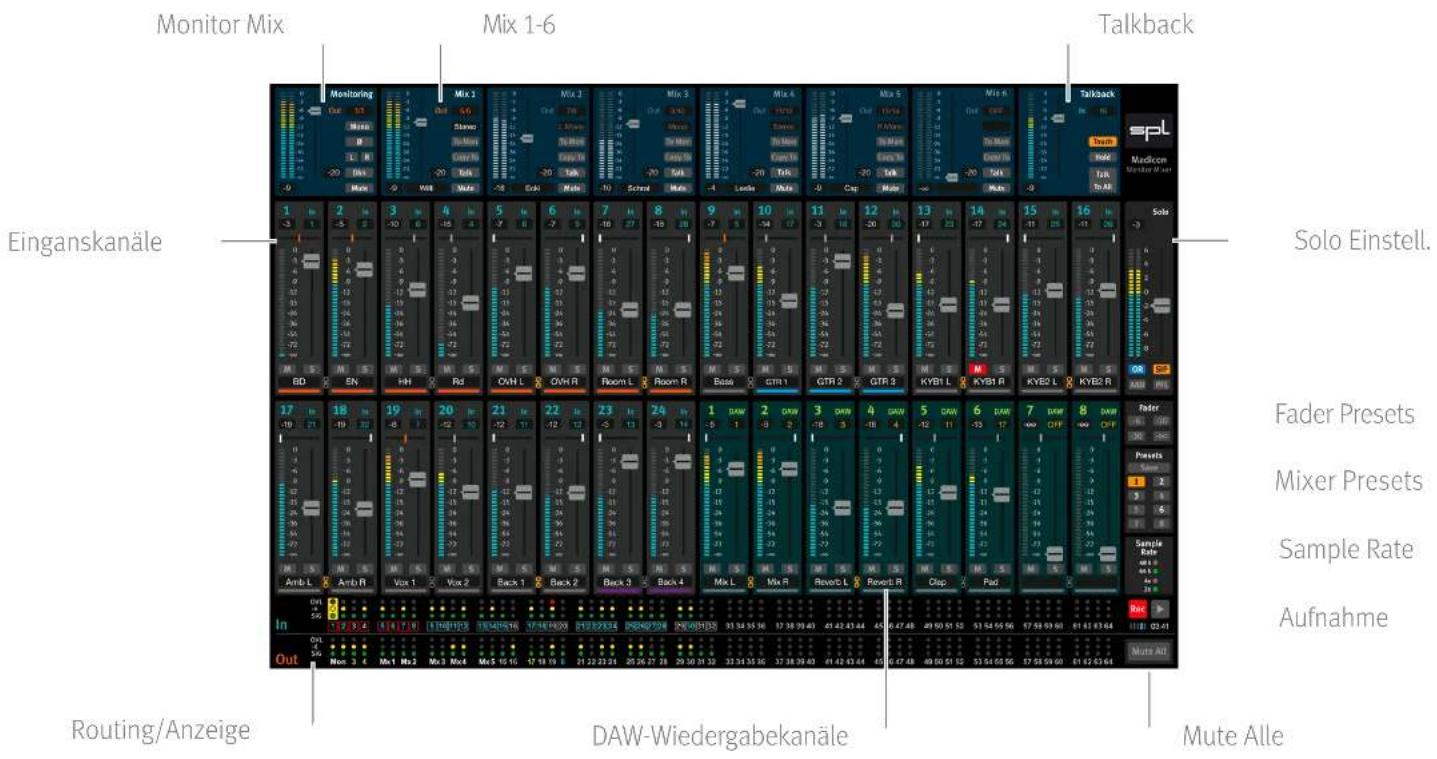Click the Monitoring level fader handle
This screenshot has width=1437, height=759.
(x=316, y=111)
